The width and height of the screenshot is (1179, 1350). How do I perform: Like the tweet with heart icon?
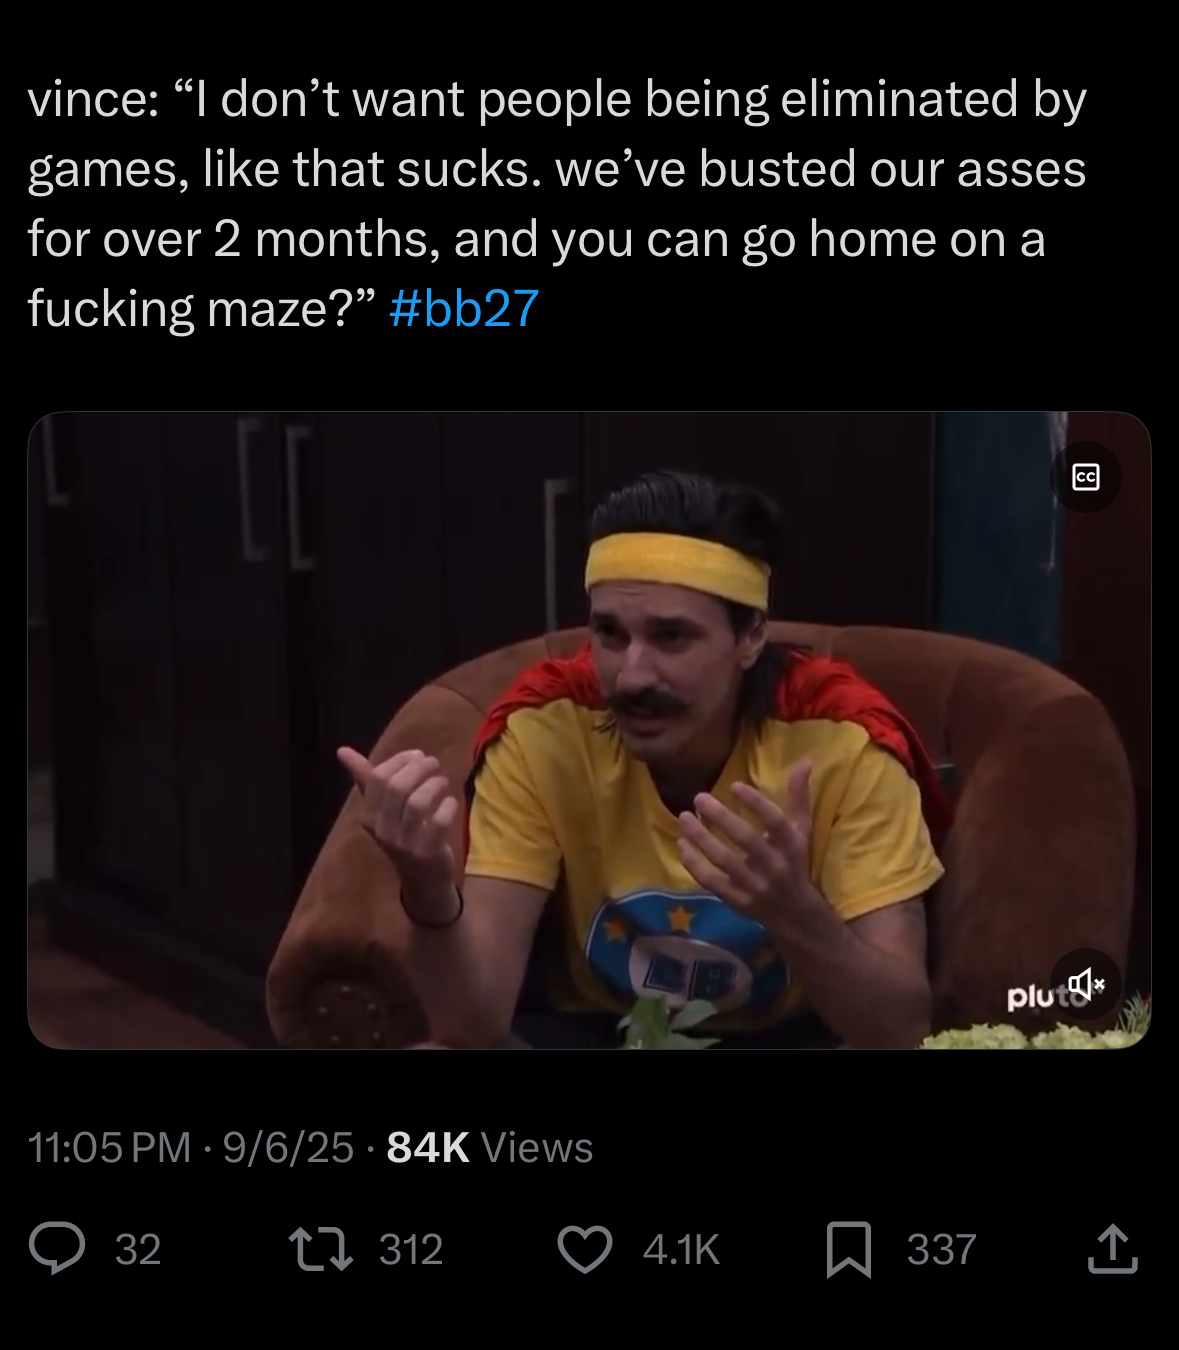(585, 1249)
